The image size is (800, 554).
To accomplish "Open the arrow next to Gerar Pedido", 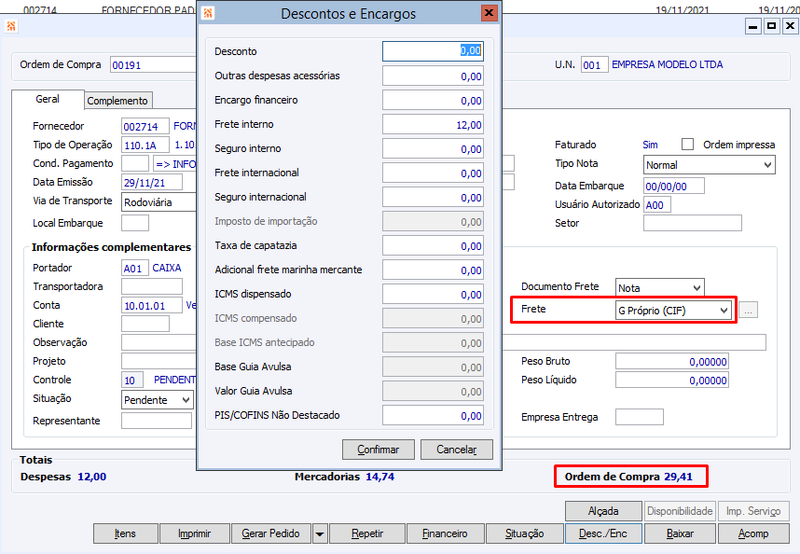I will coord(319,534).
